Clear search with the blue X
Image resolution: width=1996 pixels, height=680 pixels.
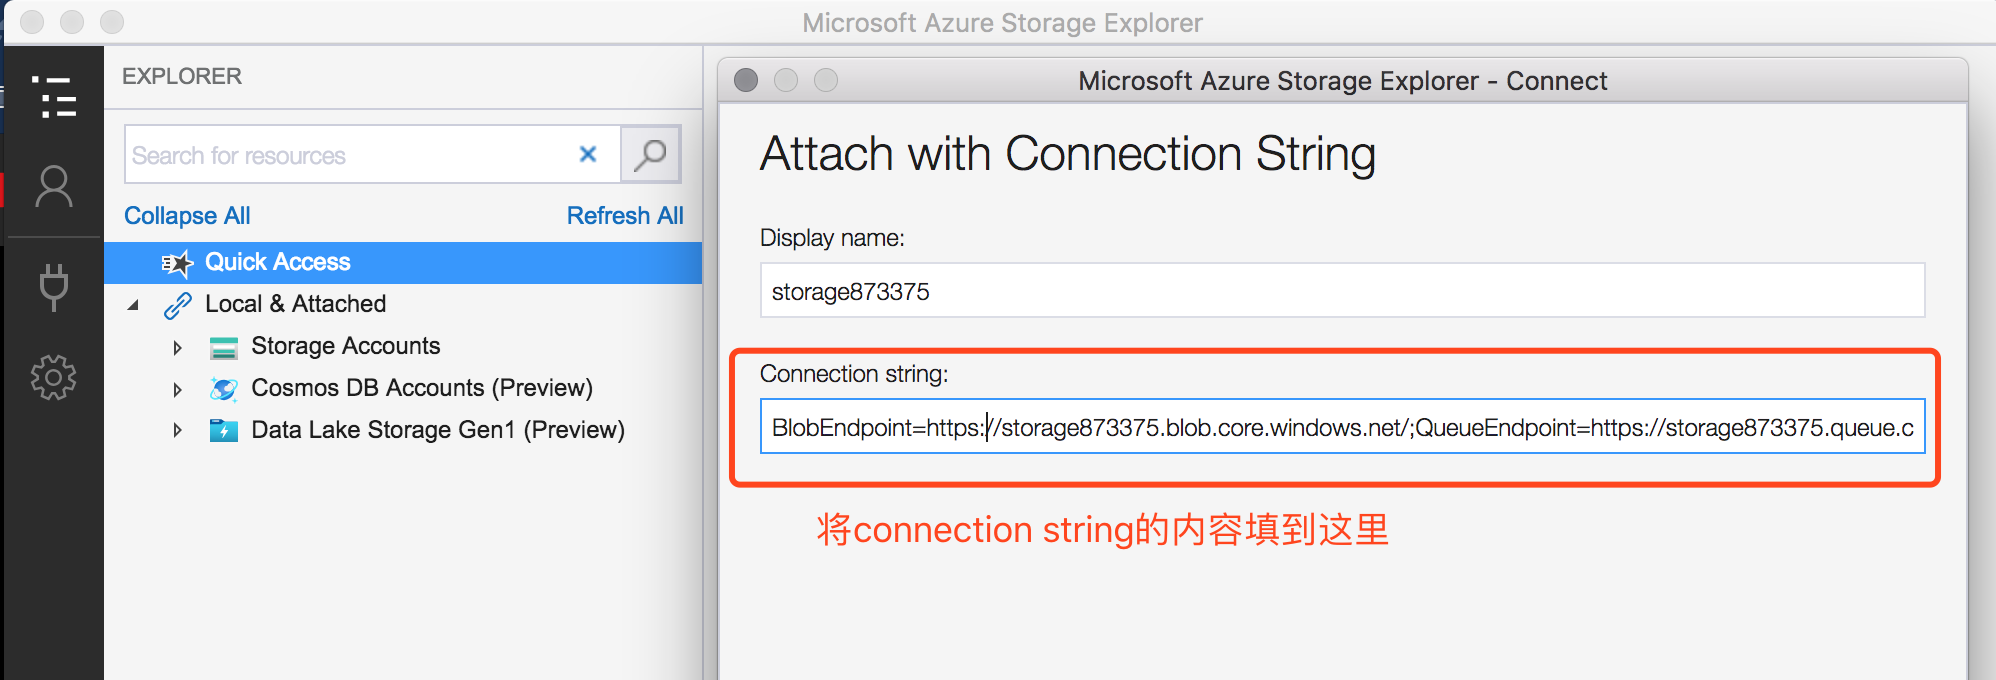click(x=588, y=154)
